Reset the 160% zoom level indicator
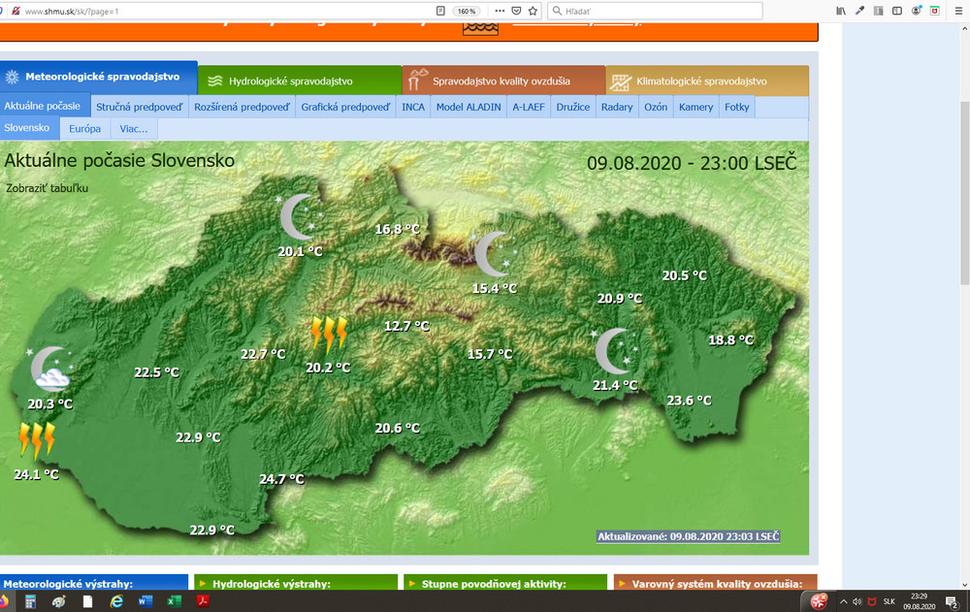This screenshot has width=970, height=612. pyautogui.click(x=466, y=11)
